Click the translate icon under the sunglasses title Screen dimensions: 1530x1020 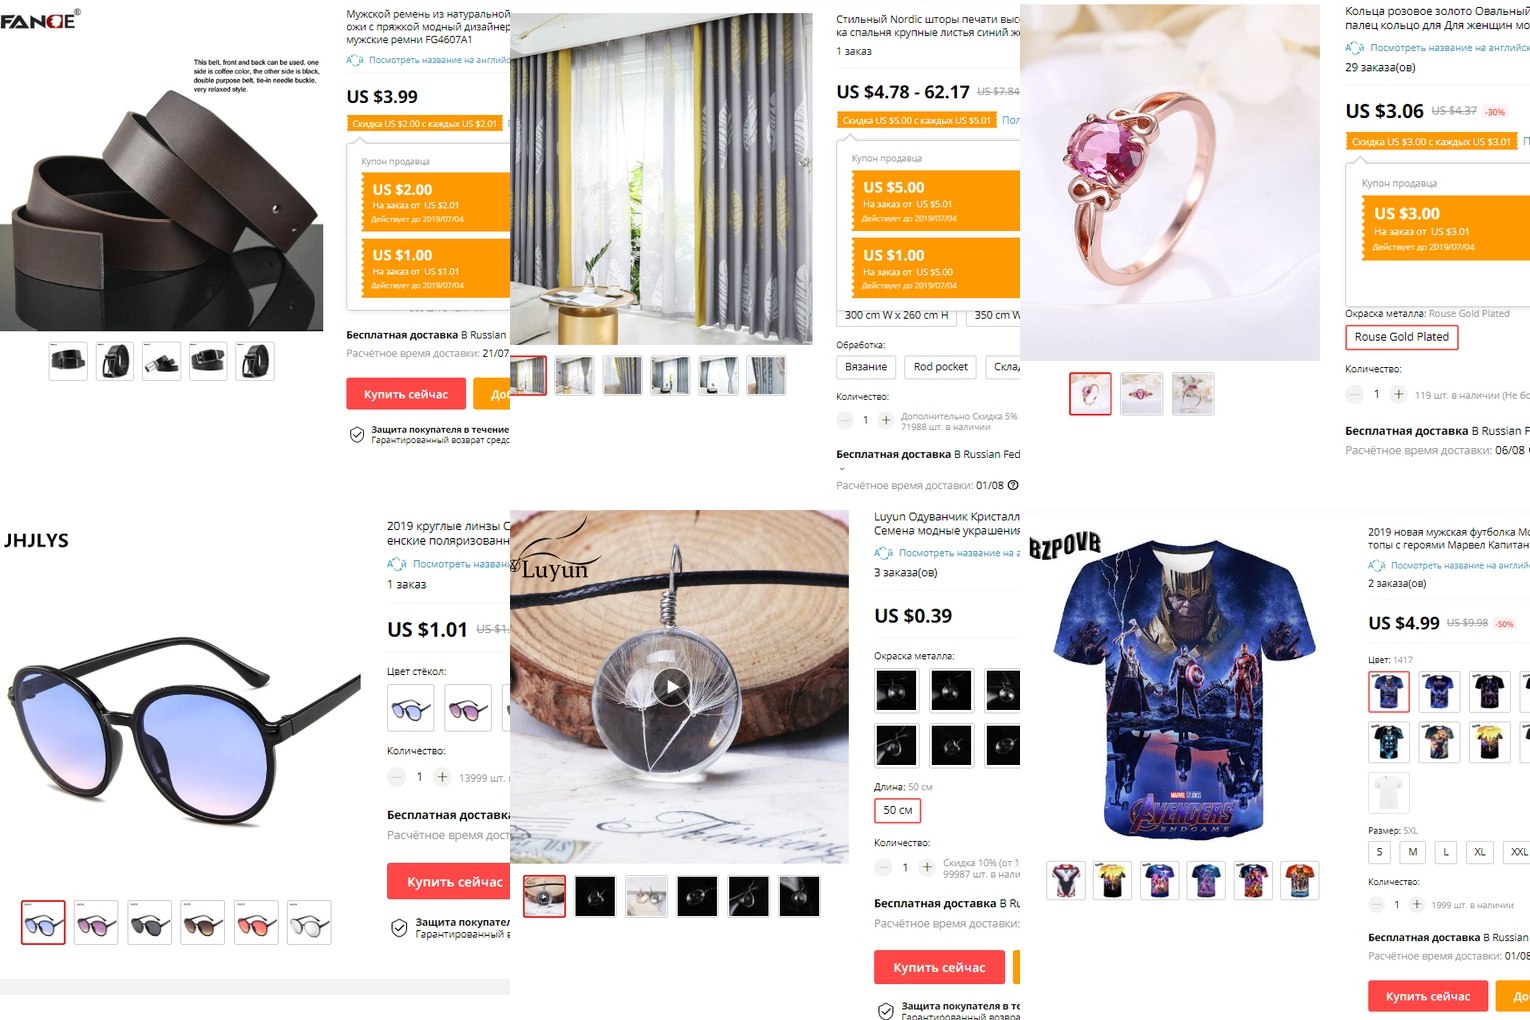[396, 564]
